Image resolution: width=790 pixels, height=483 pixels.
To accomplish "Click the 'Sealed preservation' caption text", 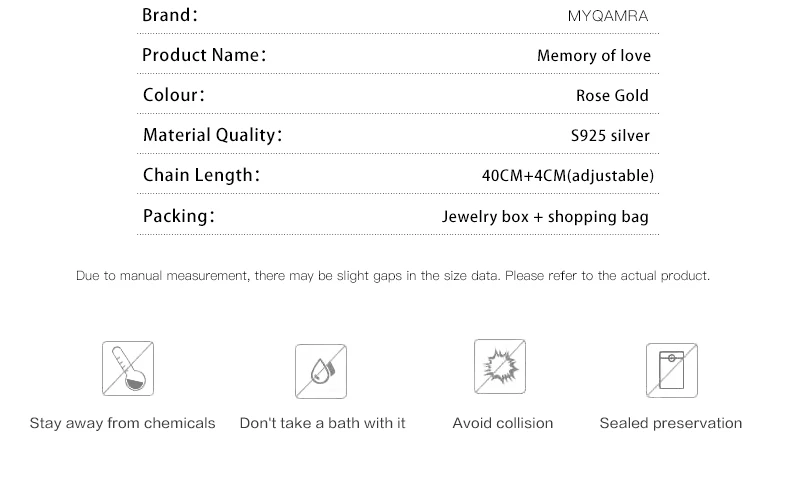I will [x=671, y=423].
